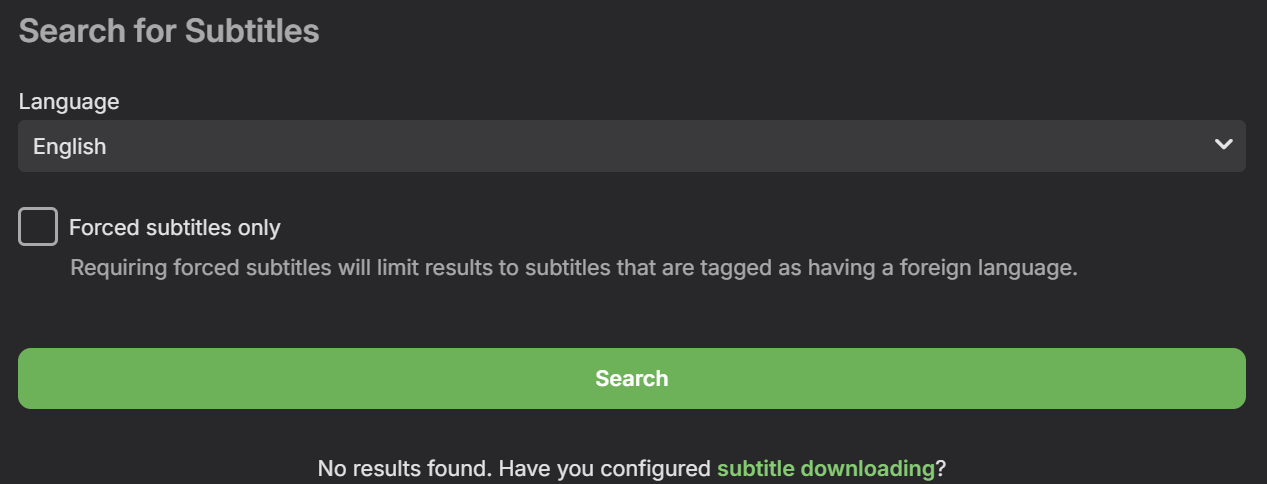1267x484 pixels.
Task: Open the 'subtitle downloading' link
Action: click(825, 468)
